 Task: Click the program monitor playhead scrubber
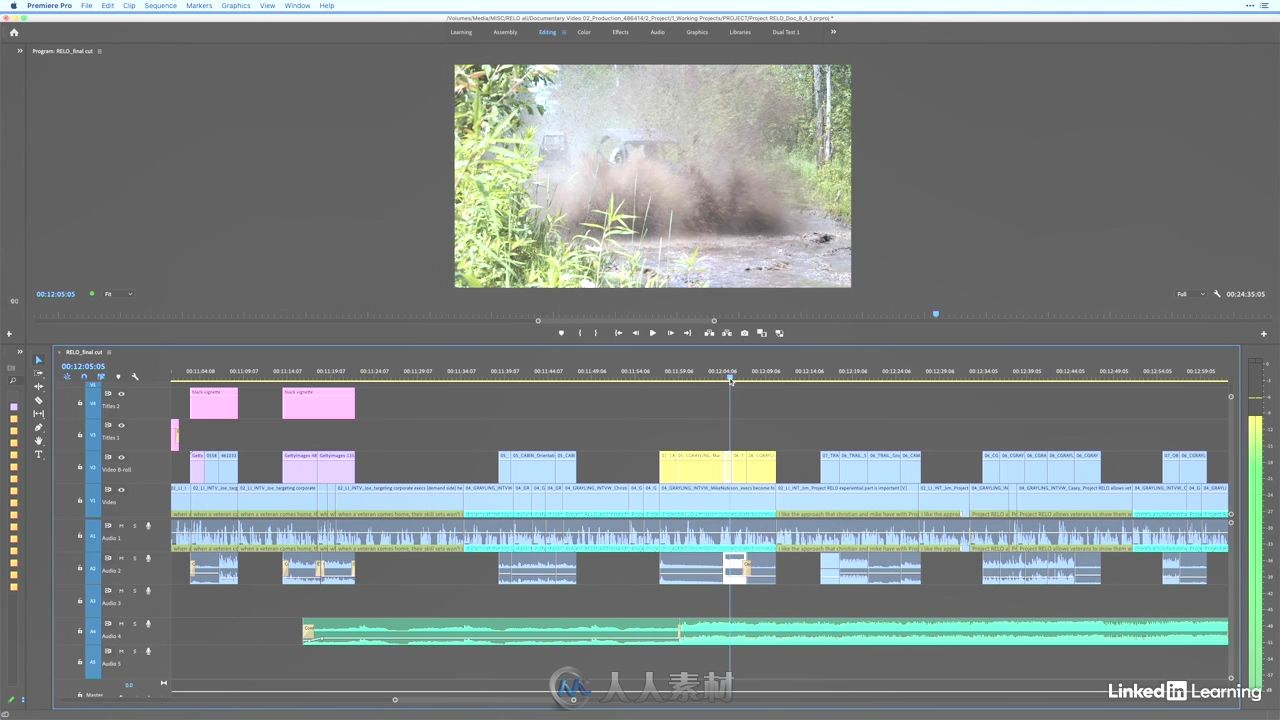point(936,314)
